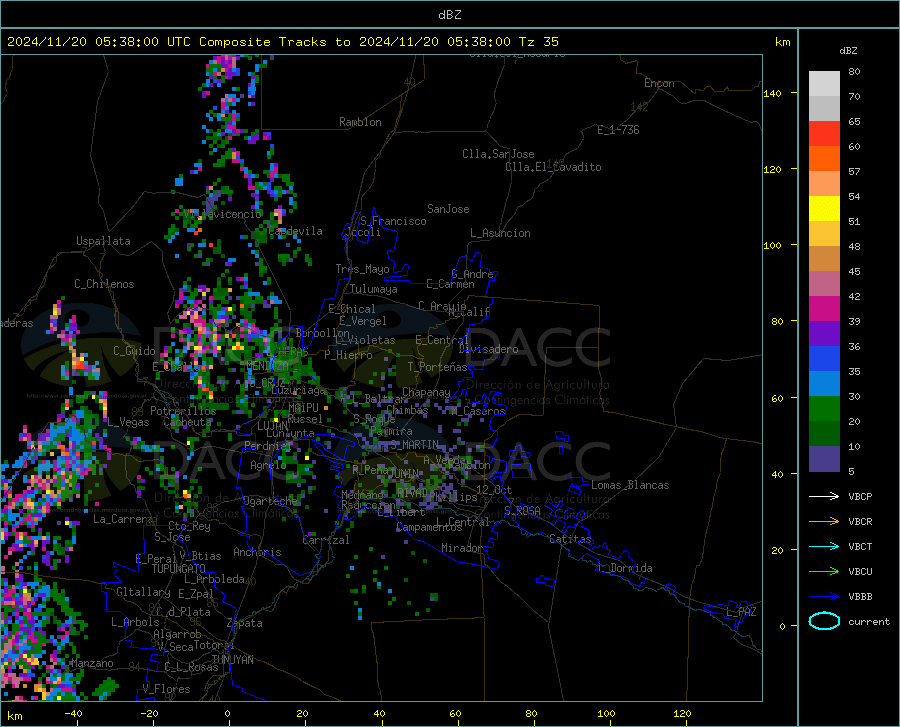Image resolution: width=900 pixels, height=727 pixels.
Task: Click the Encon map label
Action: click(x=659, y=84)
